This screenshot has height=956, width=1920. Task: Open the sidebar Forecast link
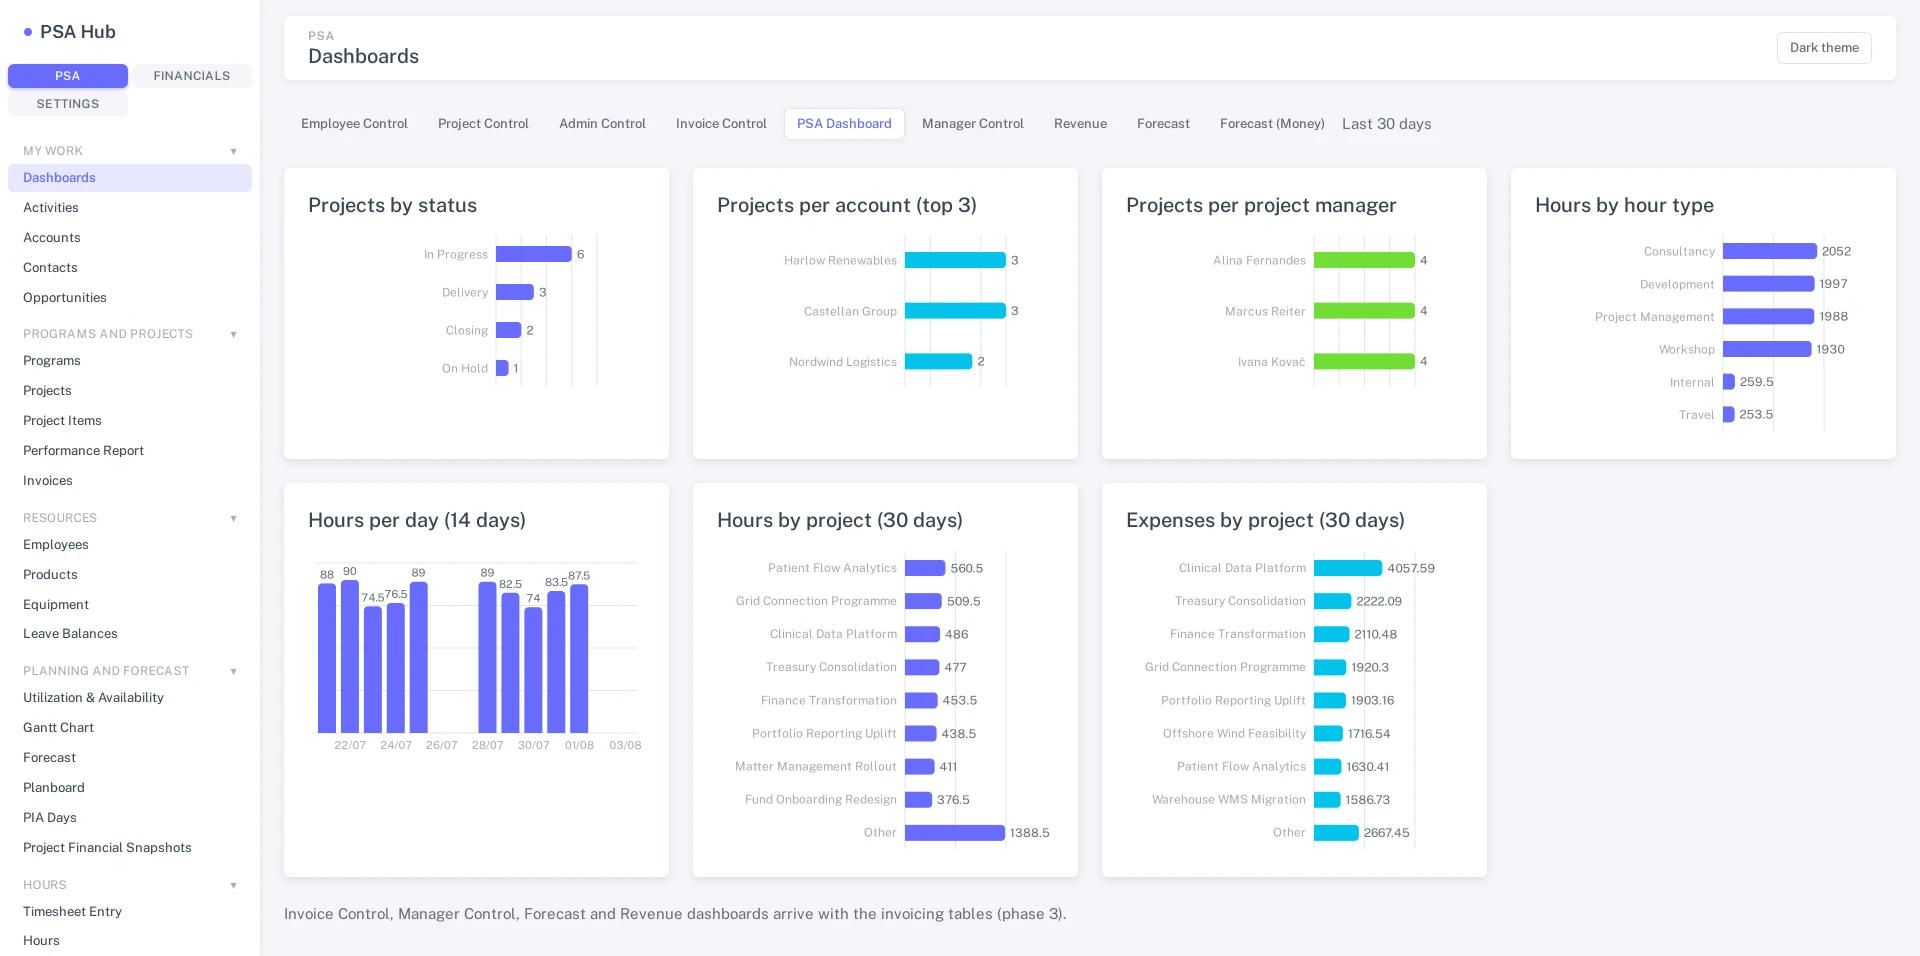point(130,758)
